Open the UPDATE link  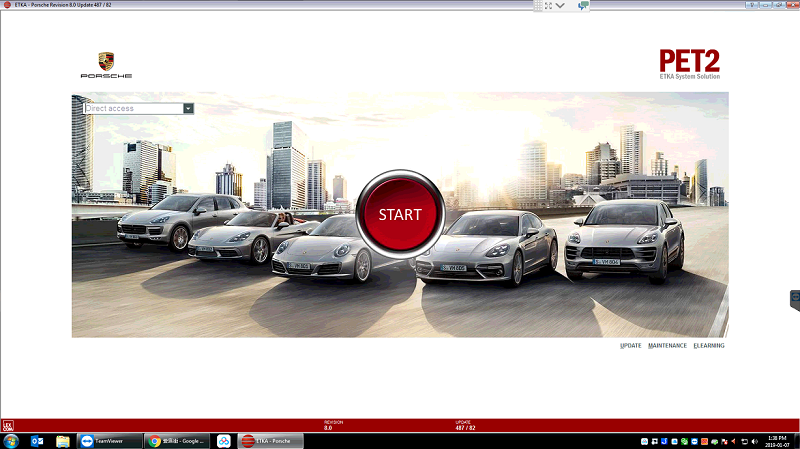(631, 345)
